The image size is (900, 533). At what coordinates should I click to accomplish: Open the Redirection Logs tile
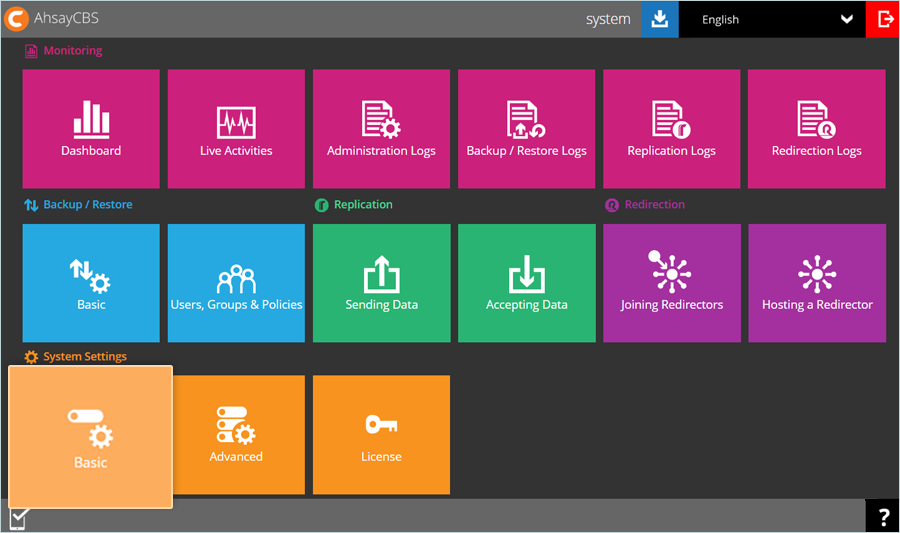tap(817, 129)
